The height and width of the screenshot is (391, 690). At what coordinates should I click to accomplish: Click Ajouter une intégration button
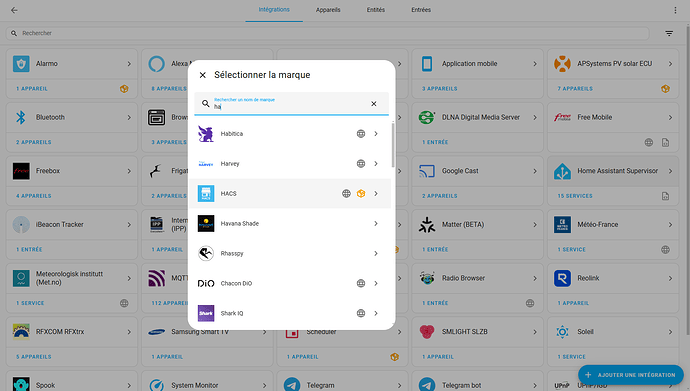pyautogui.click(x=631, y=375)
